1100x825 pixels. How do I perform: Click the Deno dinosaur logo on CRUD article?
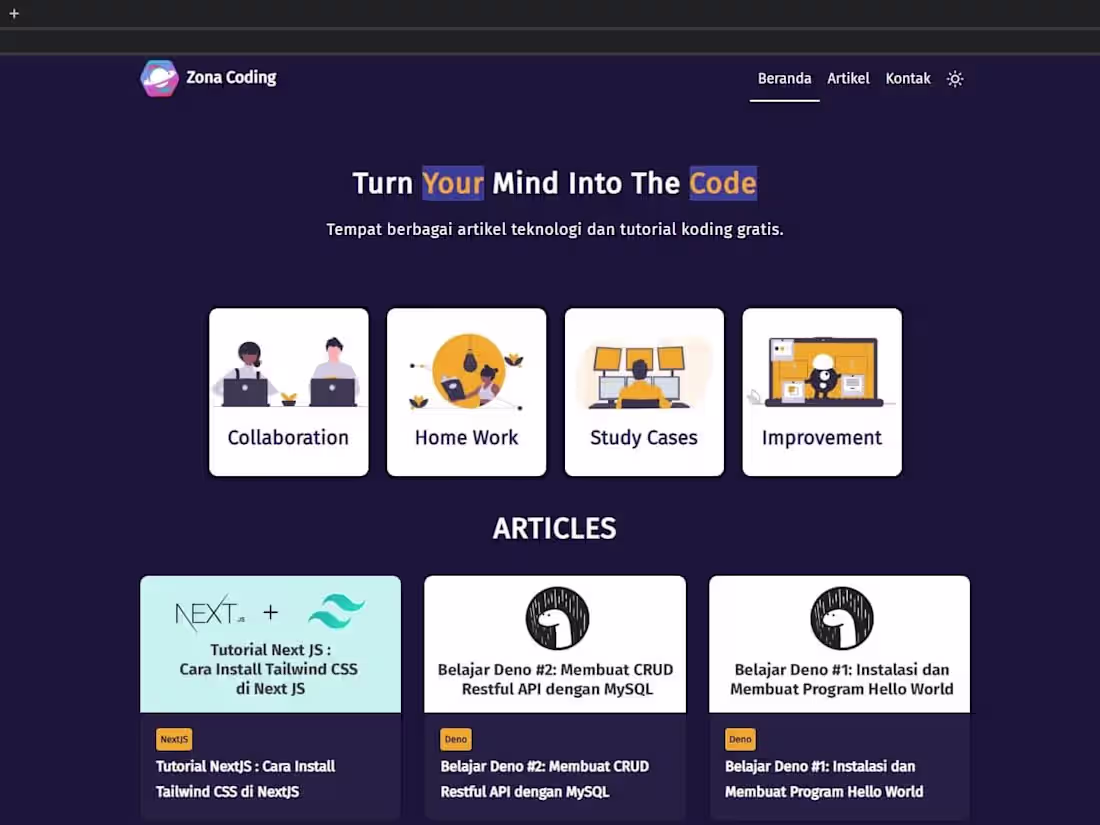555,618
